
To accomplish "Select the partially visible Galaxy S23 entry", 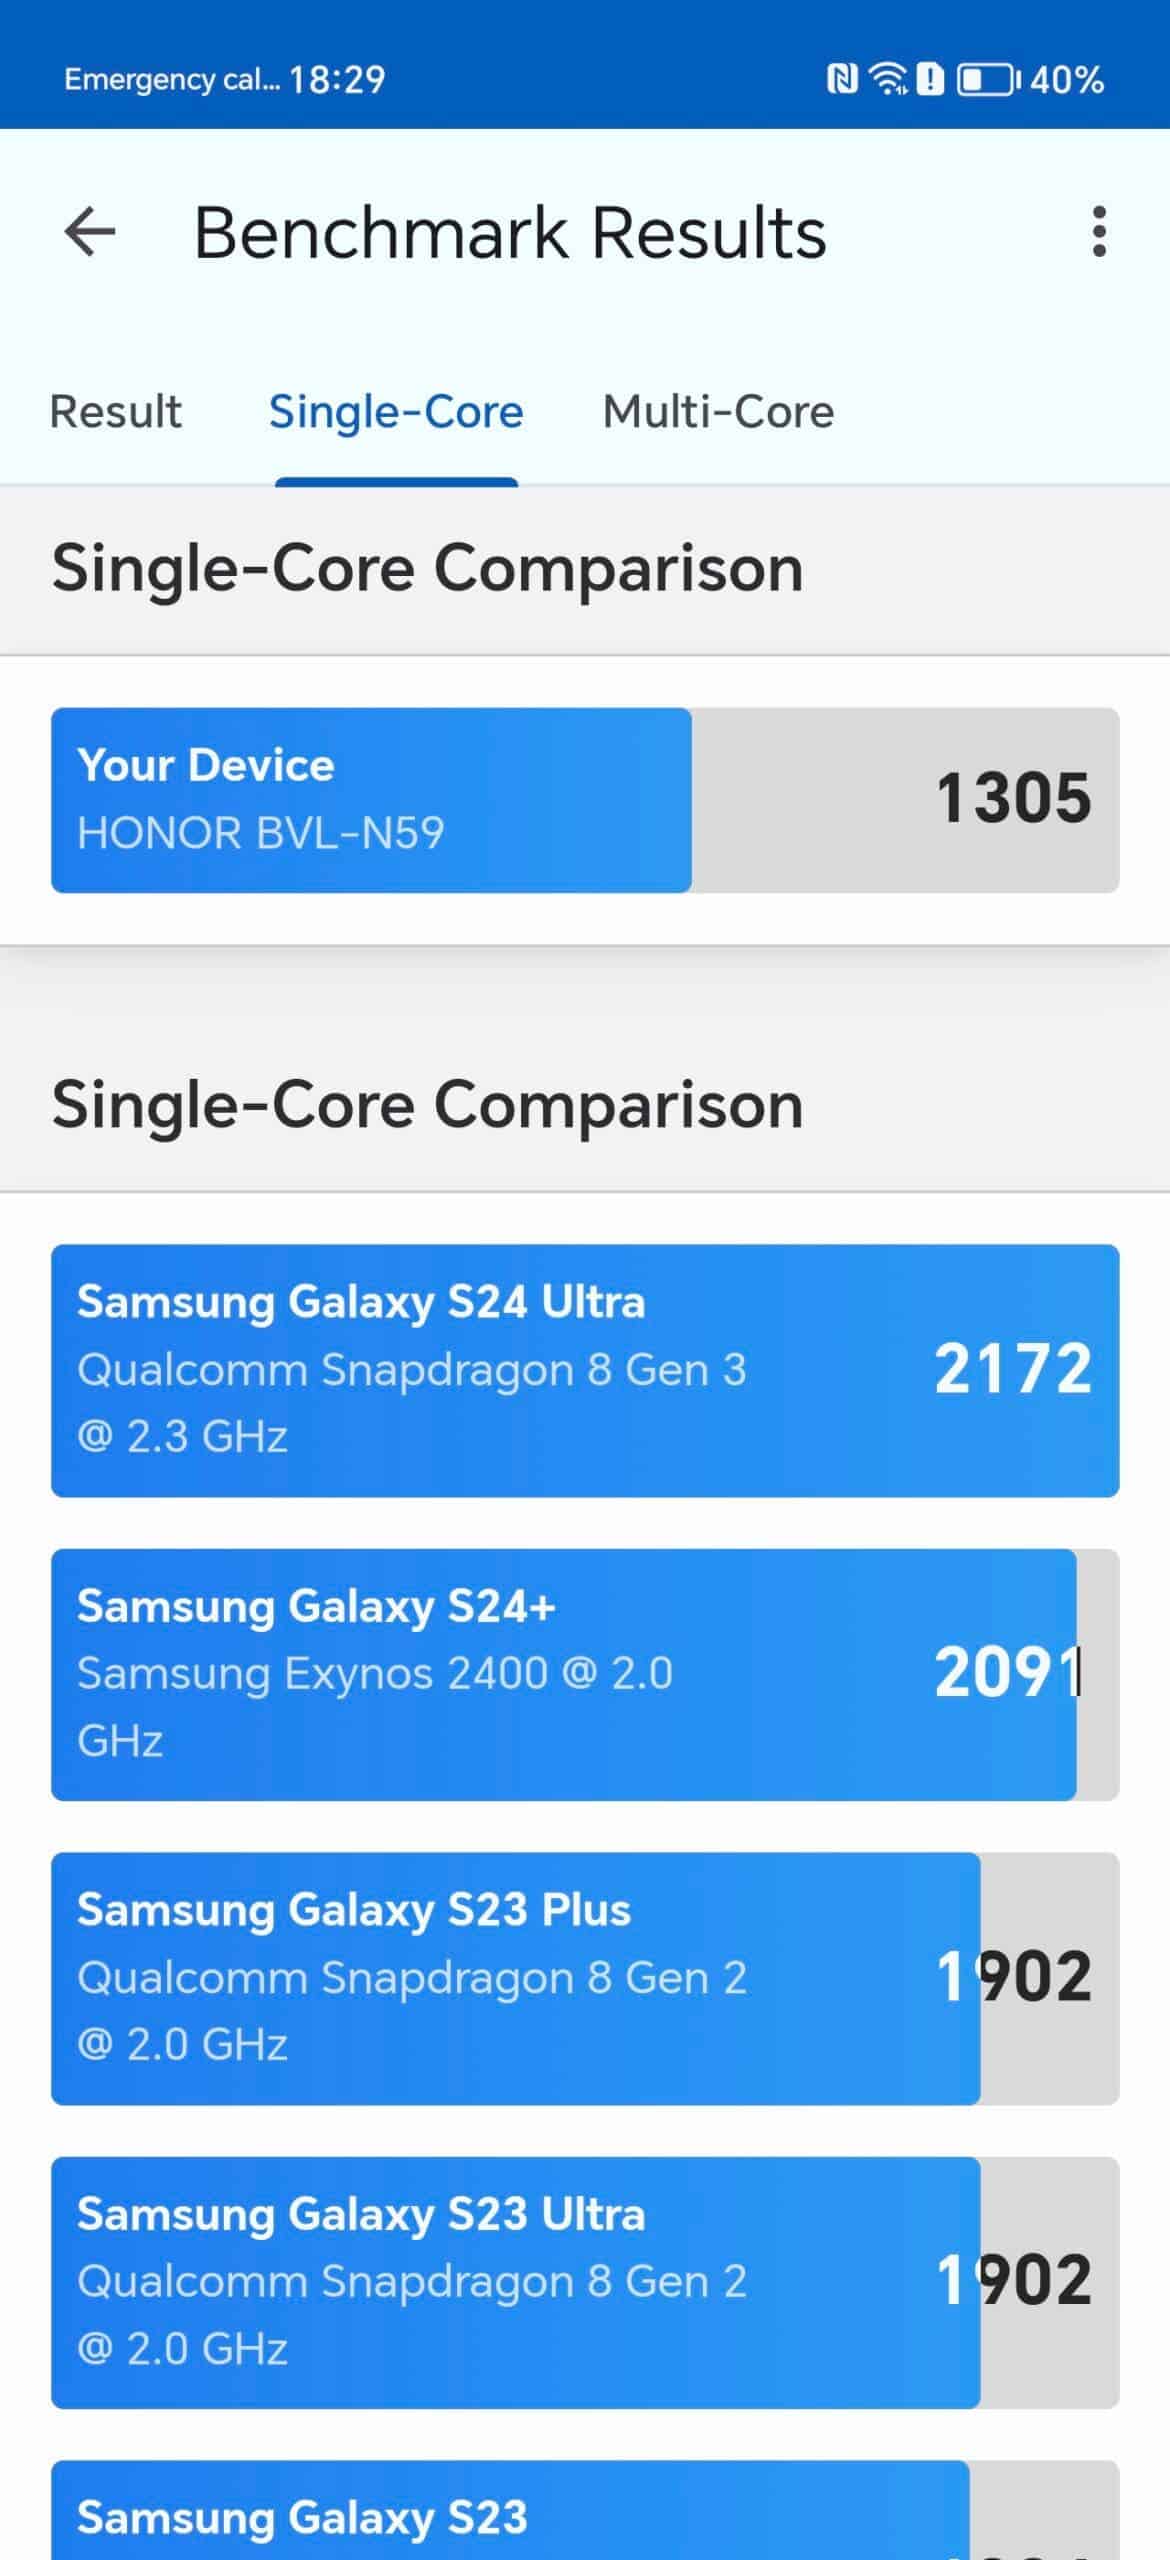I will coord(585,2510).
